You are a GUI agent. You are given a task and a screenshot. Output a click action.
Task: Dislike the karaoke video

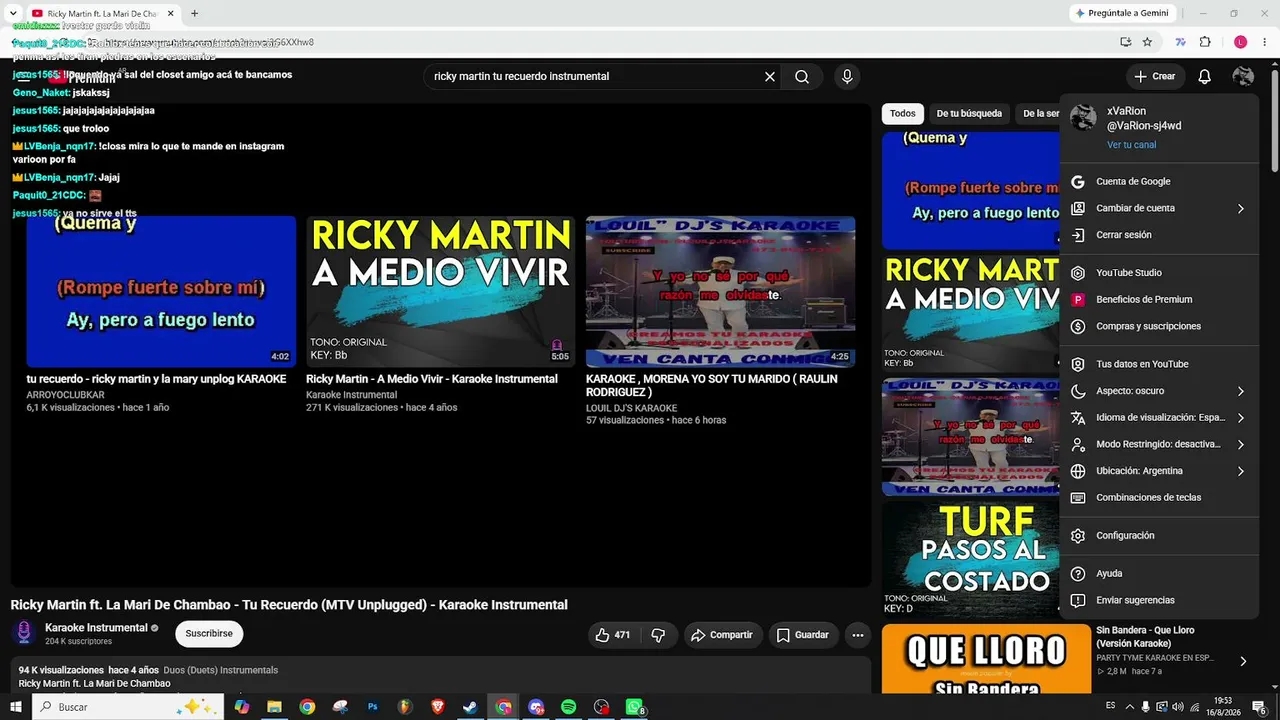tap(658, 635)
